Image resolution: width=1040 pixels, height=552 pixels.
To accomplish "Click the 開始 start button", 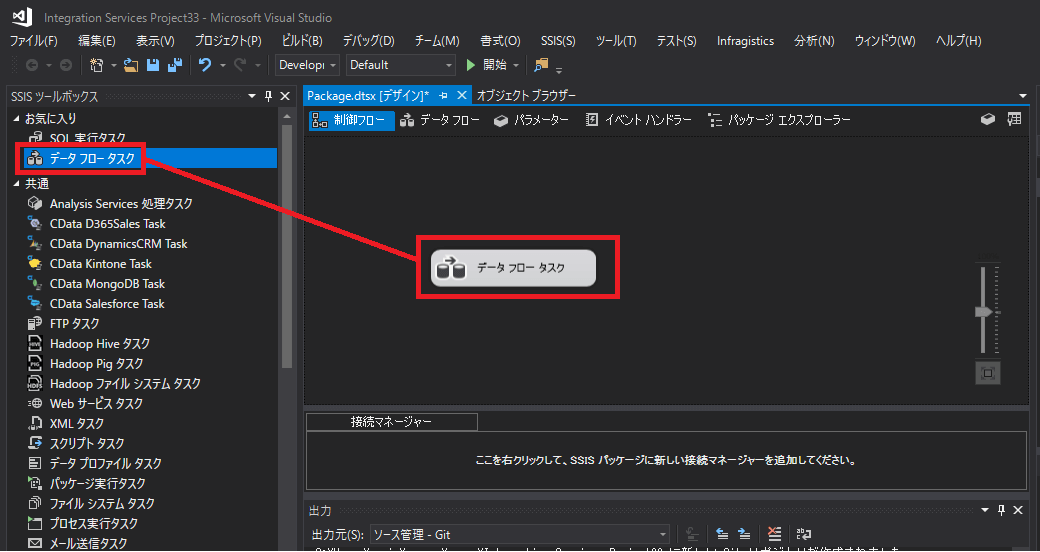I will click(487, 65).
